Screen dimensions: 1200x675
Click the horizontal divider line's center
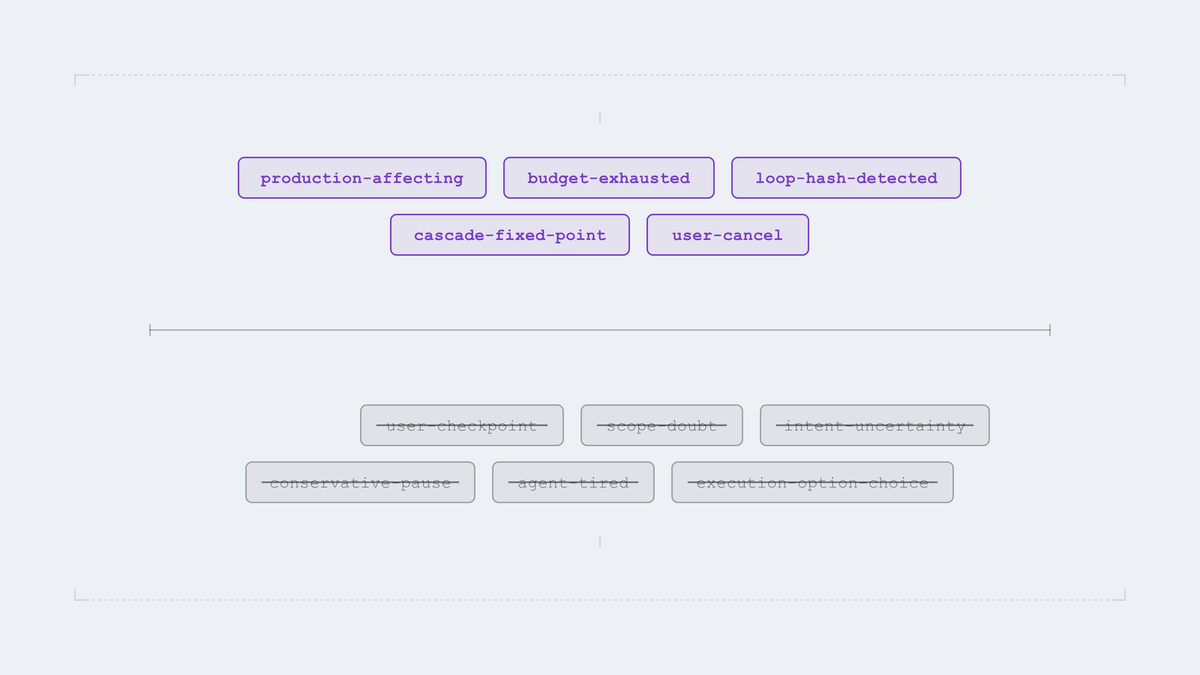(x=600, y=330)
